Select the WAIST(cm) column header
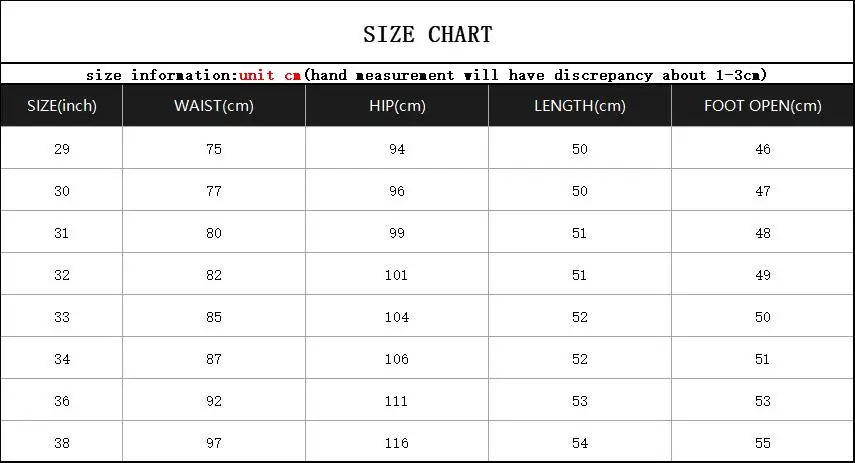 tap(214, 106)
